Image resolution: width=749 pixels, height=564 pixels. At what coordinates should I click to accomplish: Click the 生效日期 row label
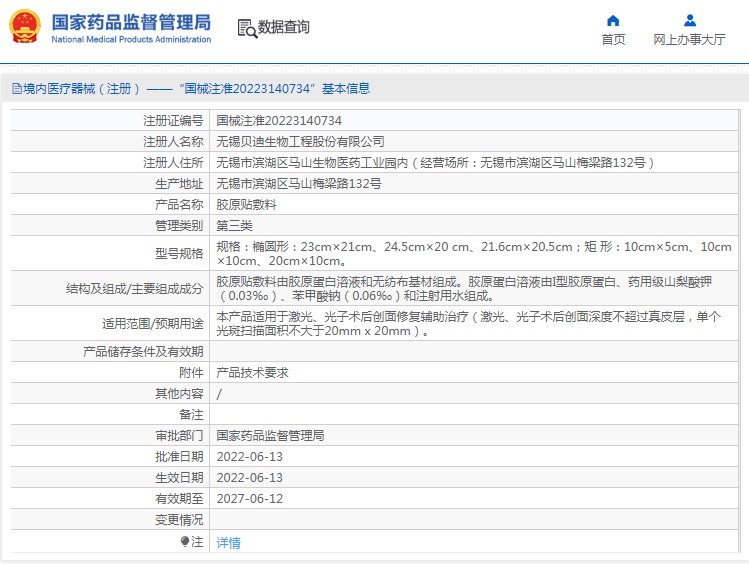click(x=180, y=478)
